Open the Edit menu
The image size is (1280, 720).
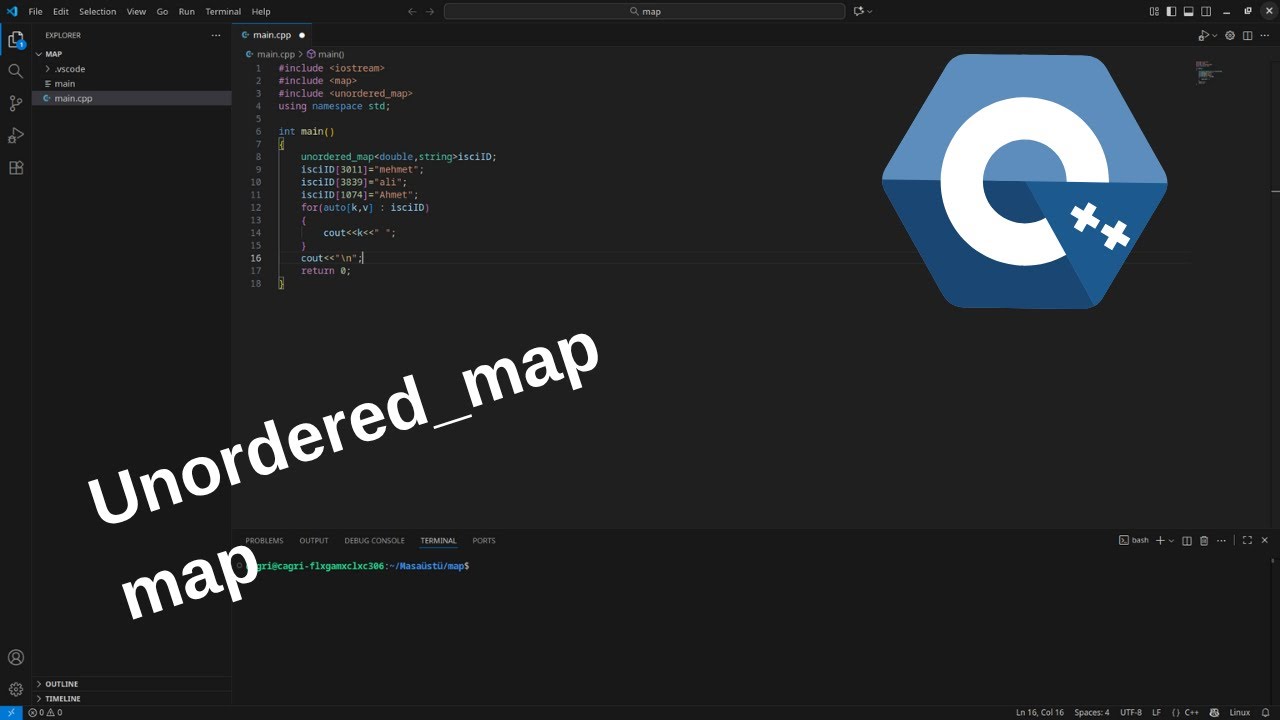[x=61, y=11]
